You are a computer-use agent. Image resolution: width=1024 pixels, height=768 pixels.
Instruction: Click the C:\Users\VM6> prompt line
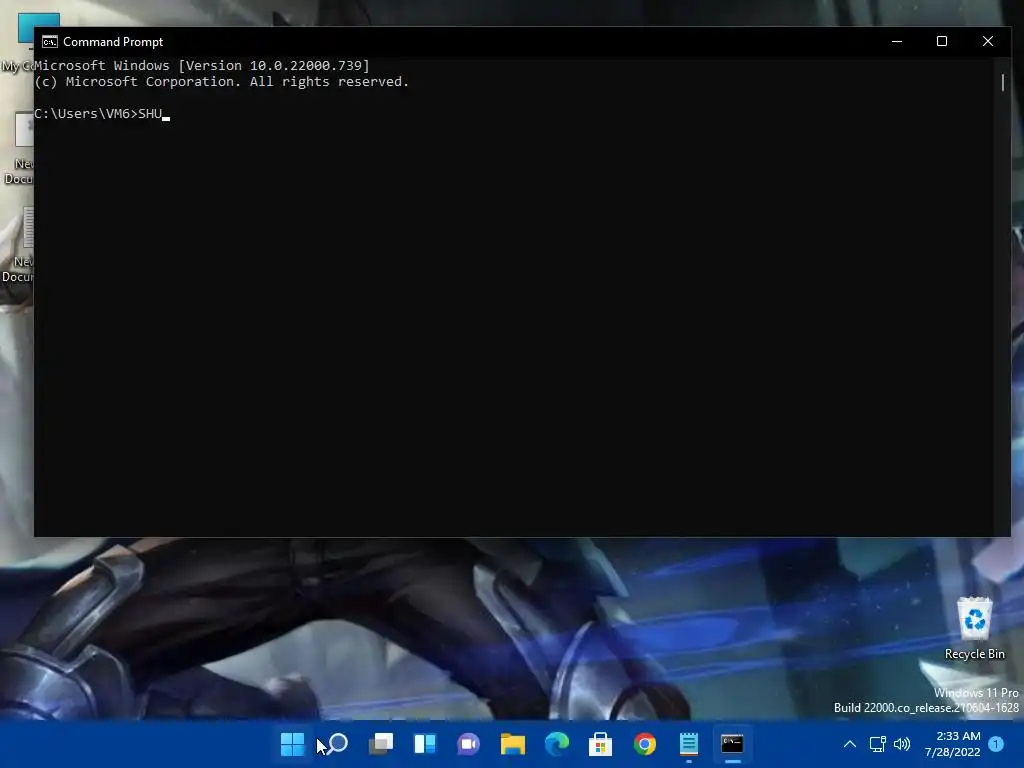(102, 114)
